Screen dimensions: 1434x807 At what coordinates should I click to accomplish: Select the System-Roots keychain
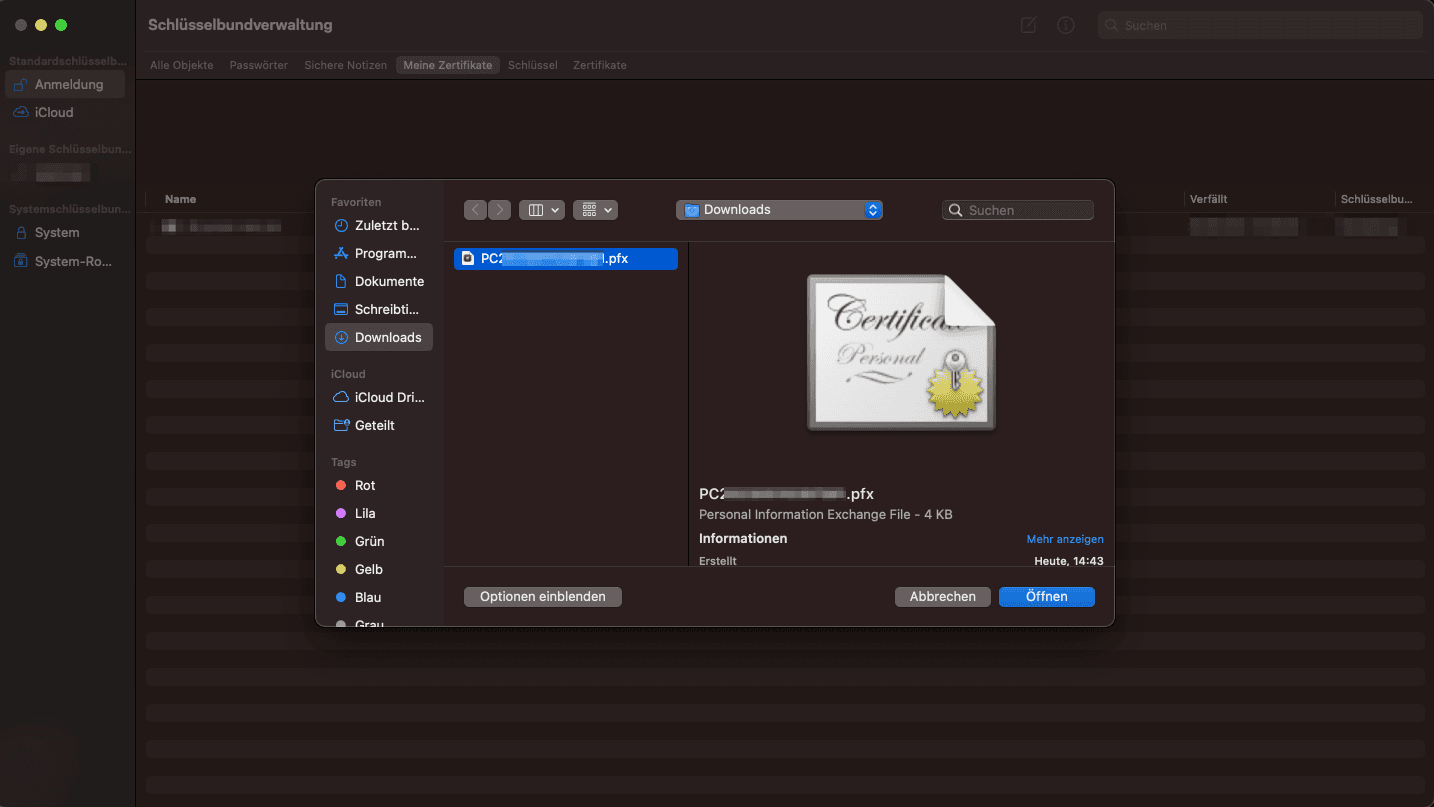click(73, 261)
